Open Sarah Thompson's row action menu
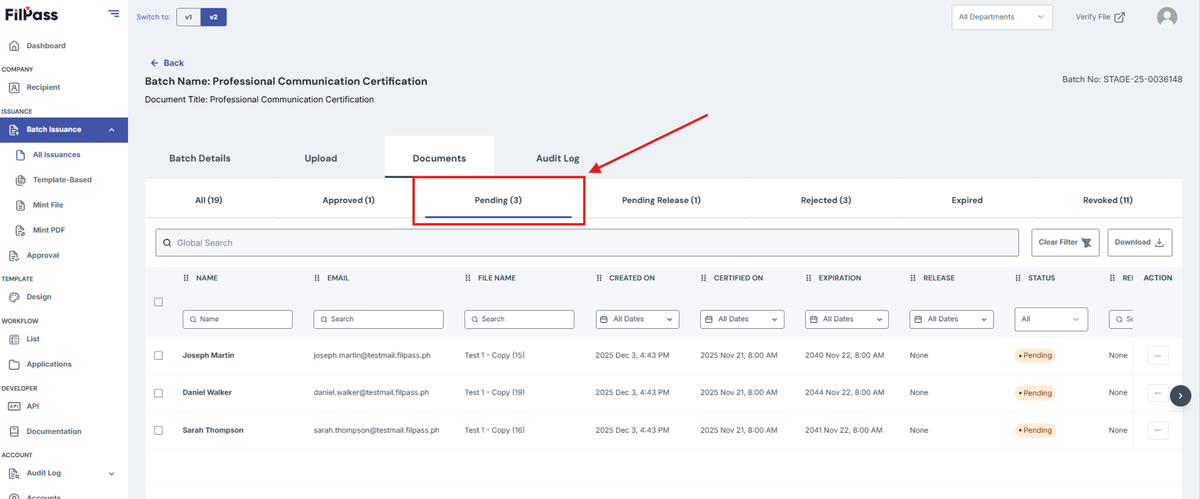This screenshot has height=499, width=1200. click(x=1158, y=430)
